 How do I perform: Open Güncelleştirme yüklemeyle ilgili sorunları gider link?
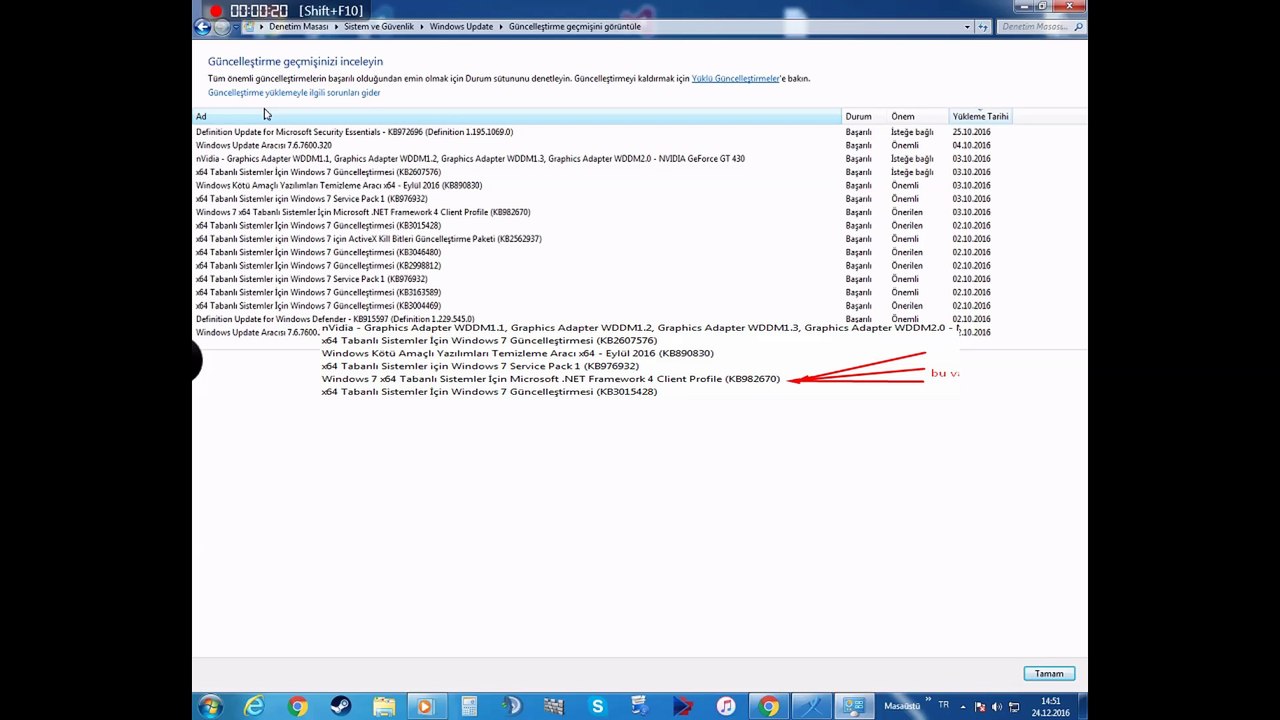pyautogui.click(x=294, y=93)
